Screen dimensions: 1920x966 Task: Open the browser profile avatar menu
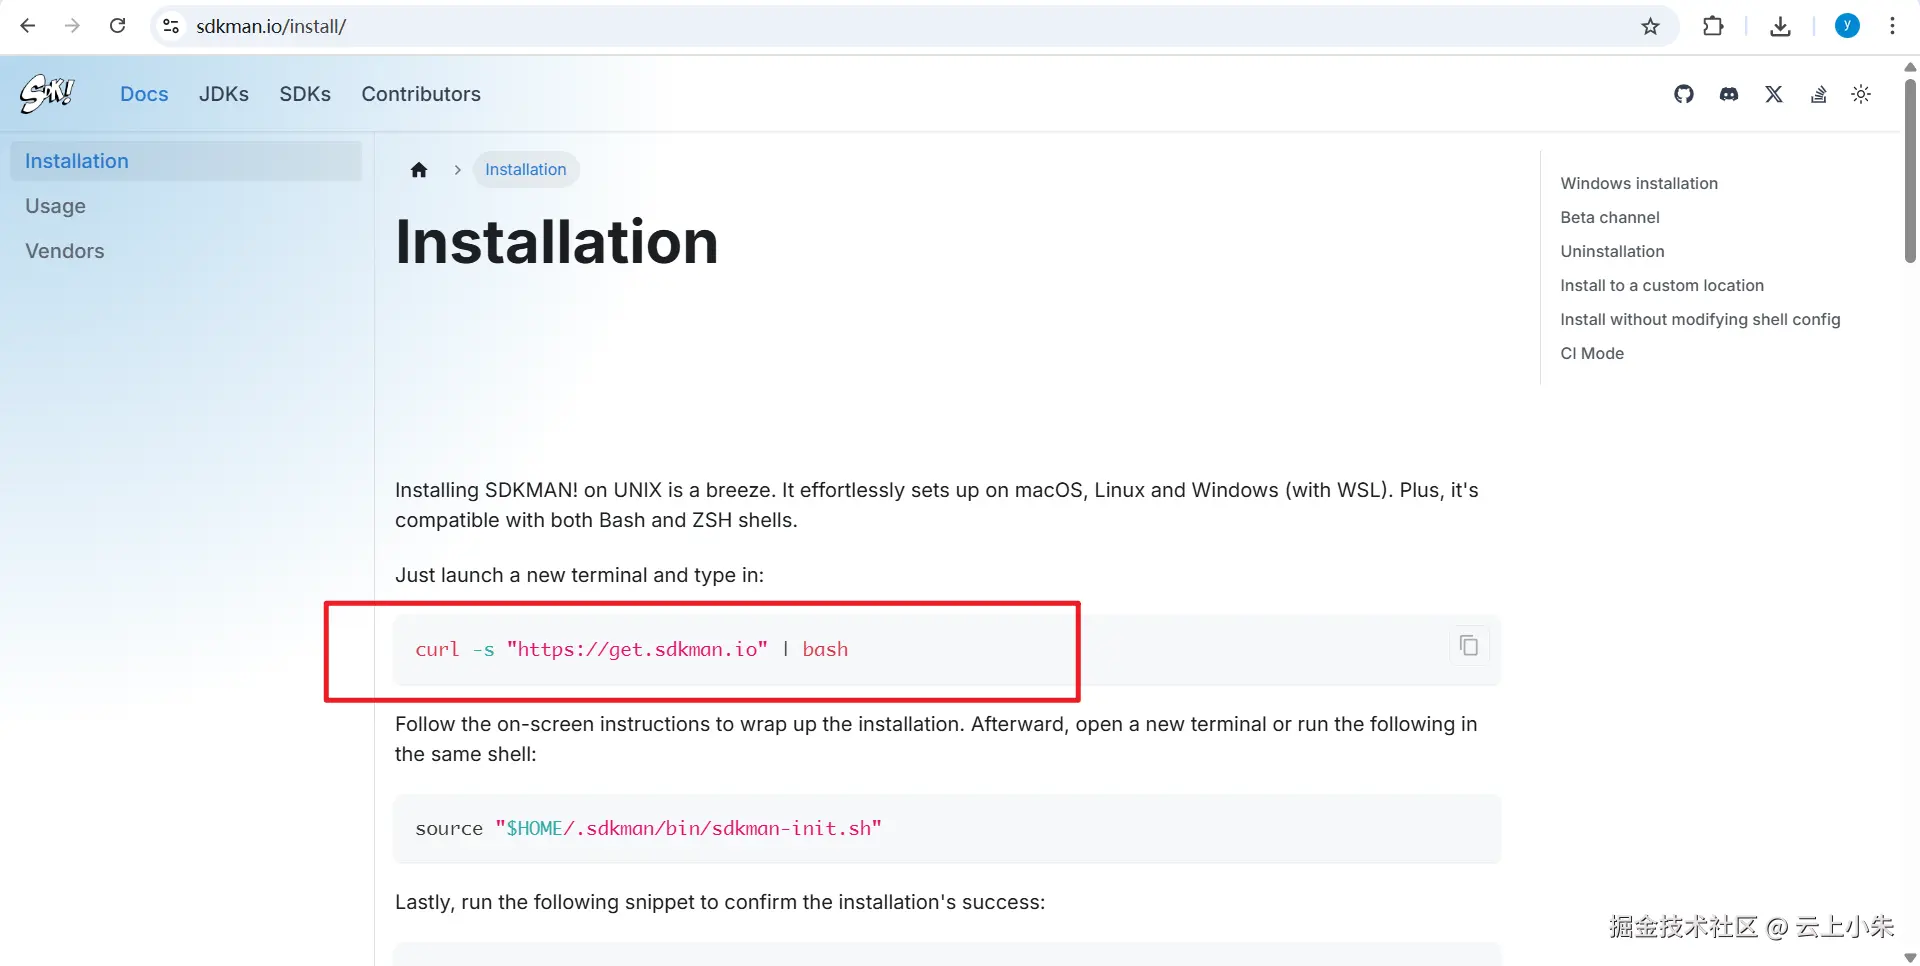[x=1847, y=26]
